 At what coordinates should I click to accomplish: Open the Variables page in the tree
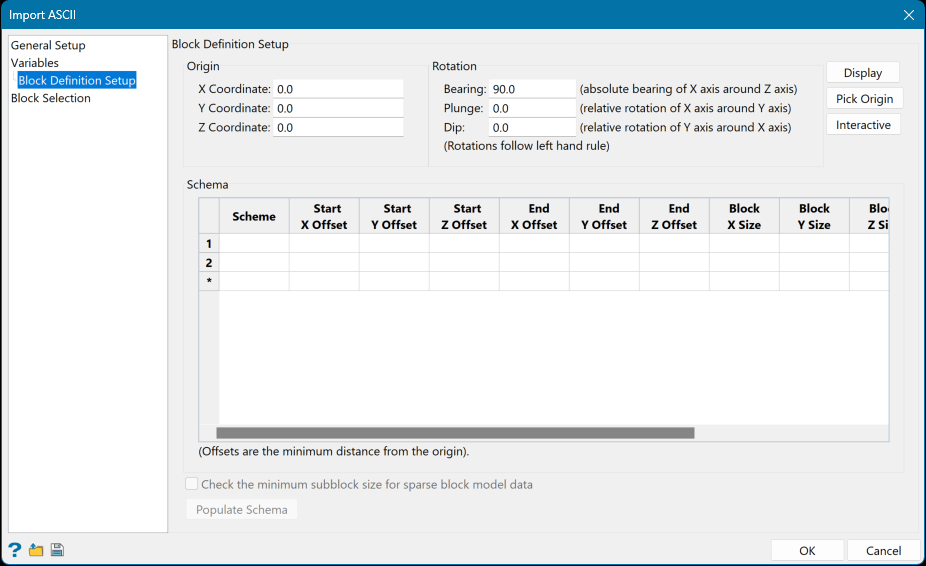pos(35,63)
